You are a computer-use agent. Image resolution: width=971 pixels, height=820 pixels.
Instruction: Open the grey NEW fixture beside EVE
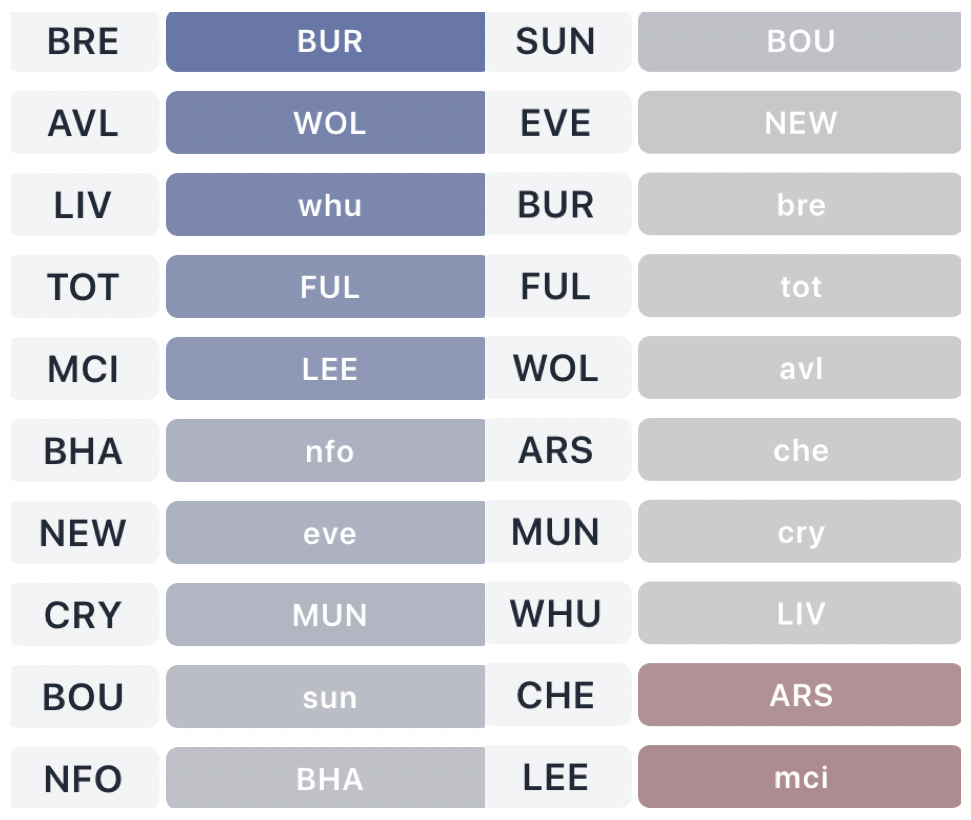tap(800, 123)
